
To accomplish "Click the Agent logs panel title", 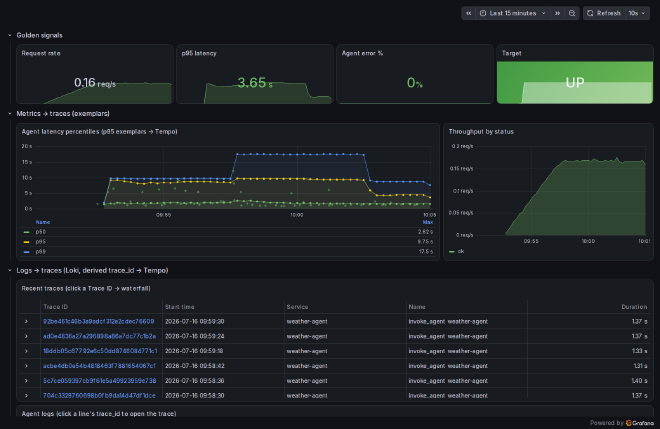I will [99, 414].
